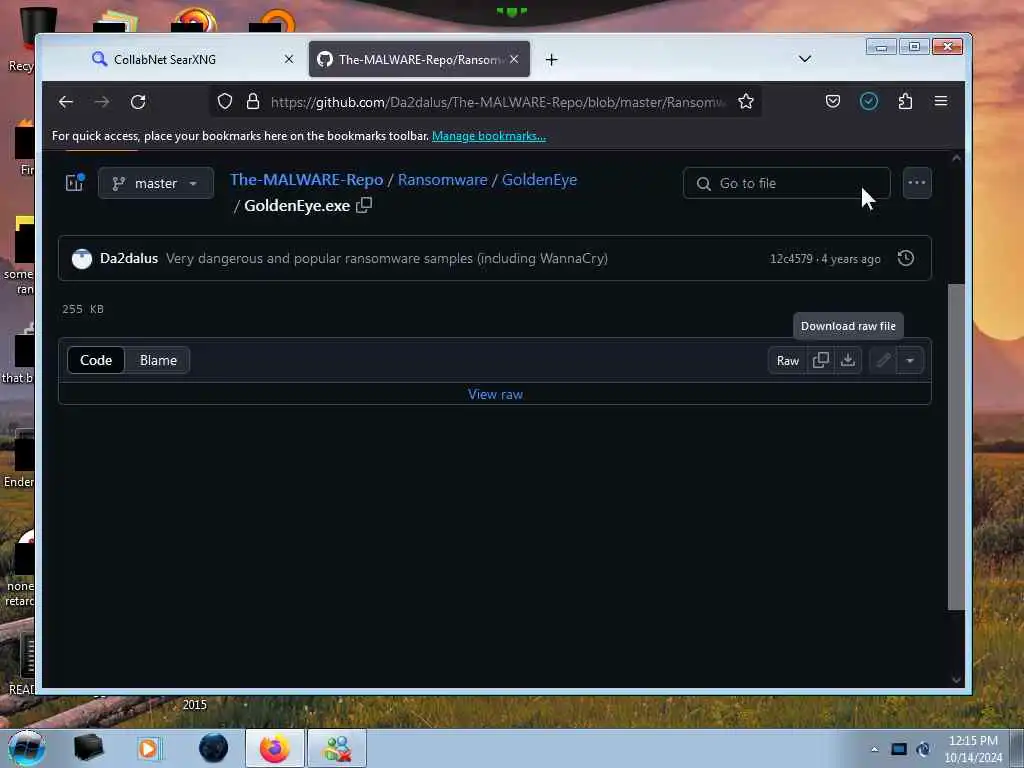This screenshot has height=768, width=1024.
Task: Launch Firefox from the taskbar
Action: 274,748
